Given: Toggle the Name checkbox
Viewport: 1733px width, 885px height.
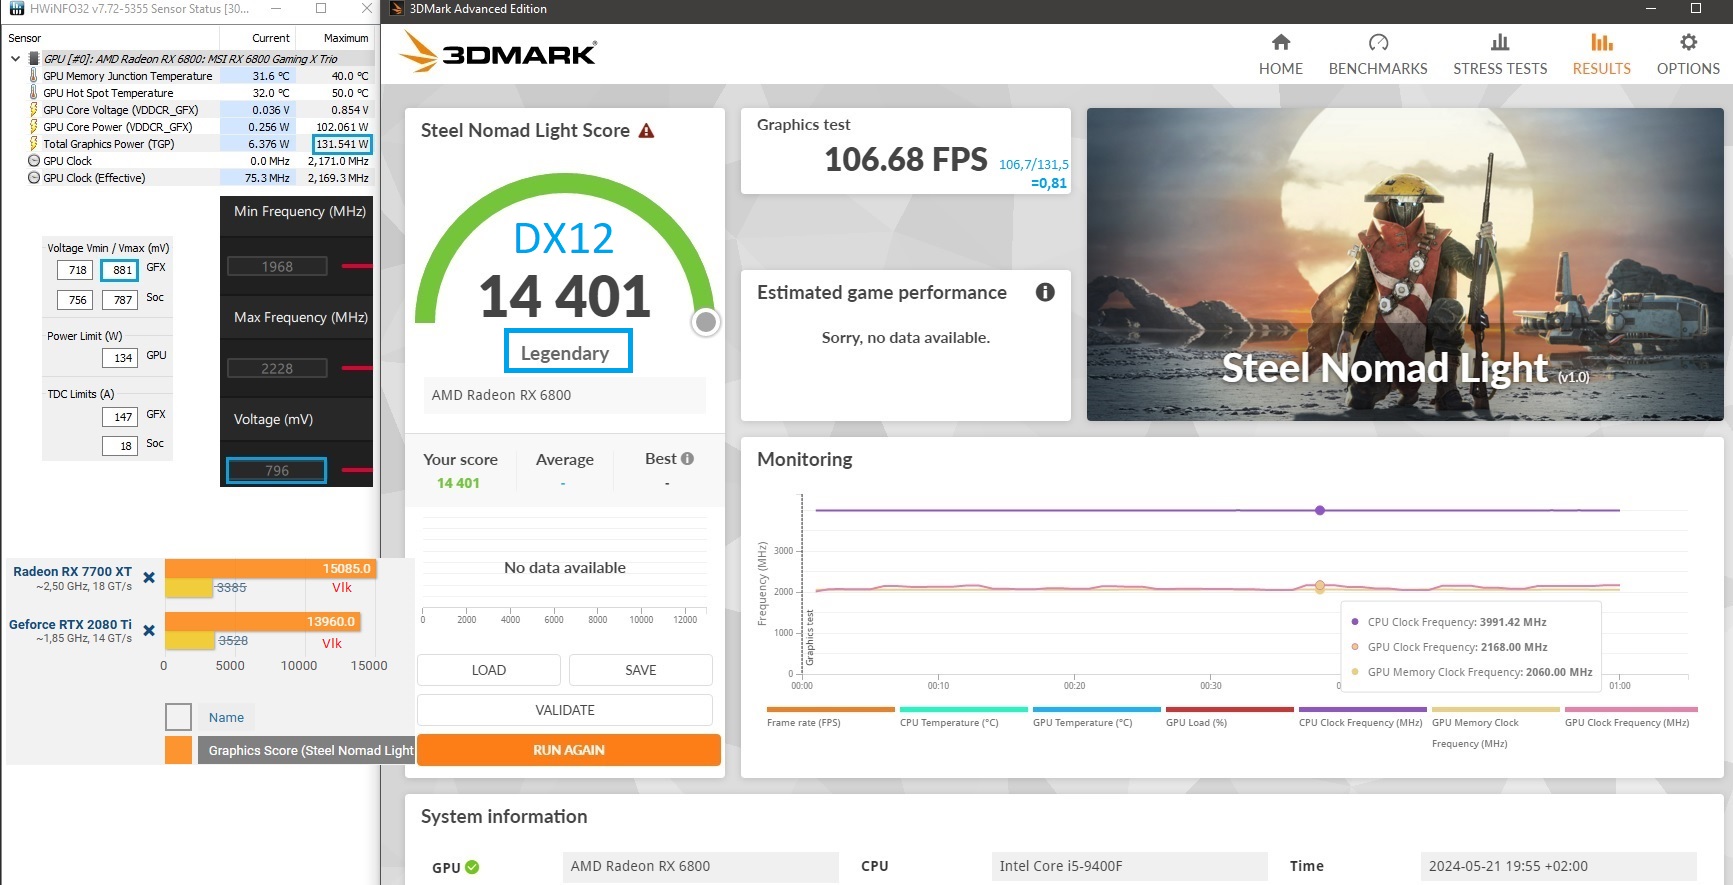Looking at the screenshot, I should 178,717.
